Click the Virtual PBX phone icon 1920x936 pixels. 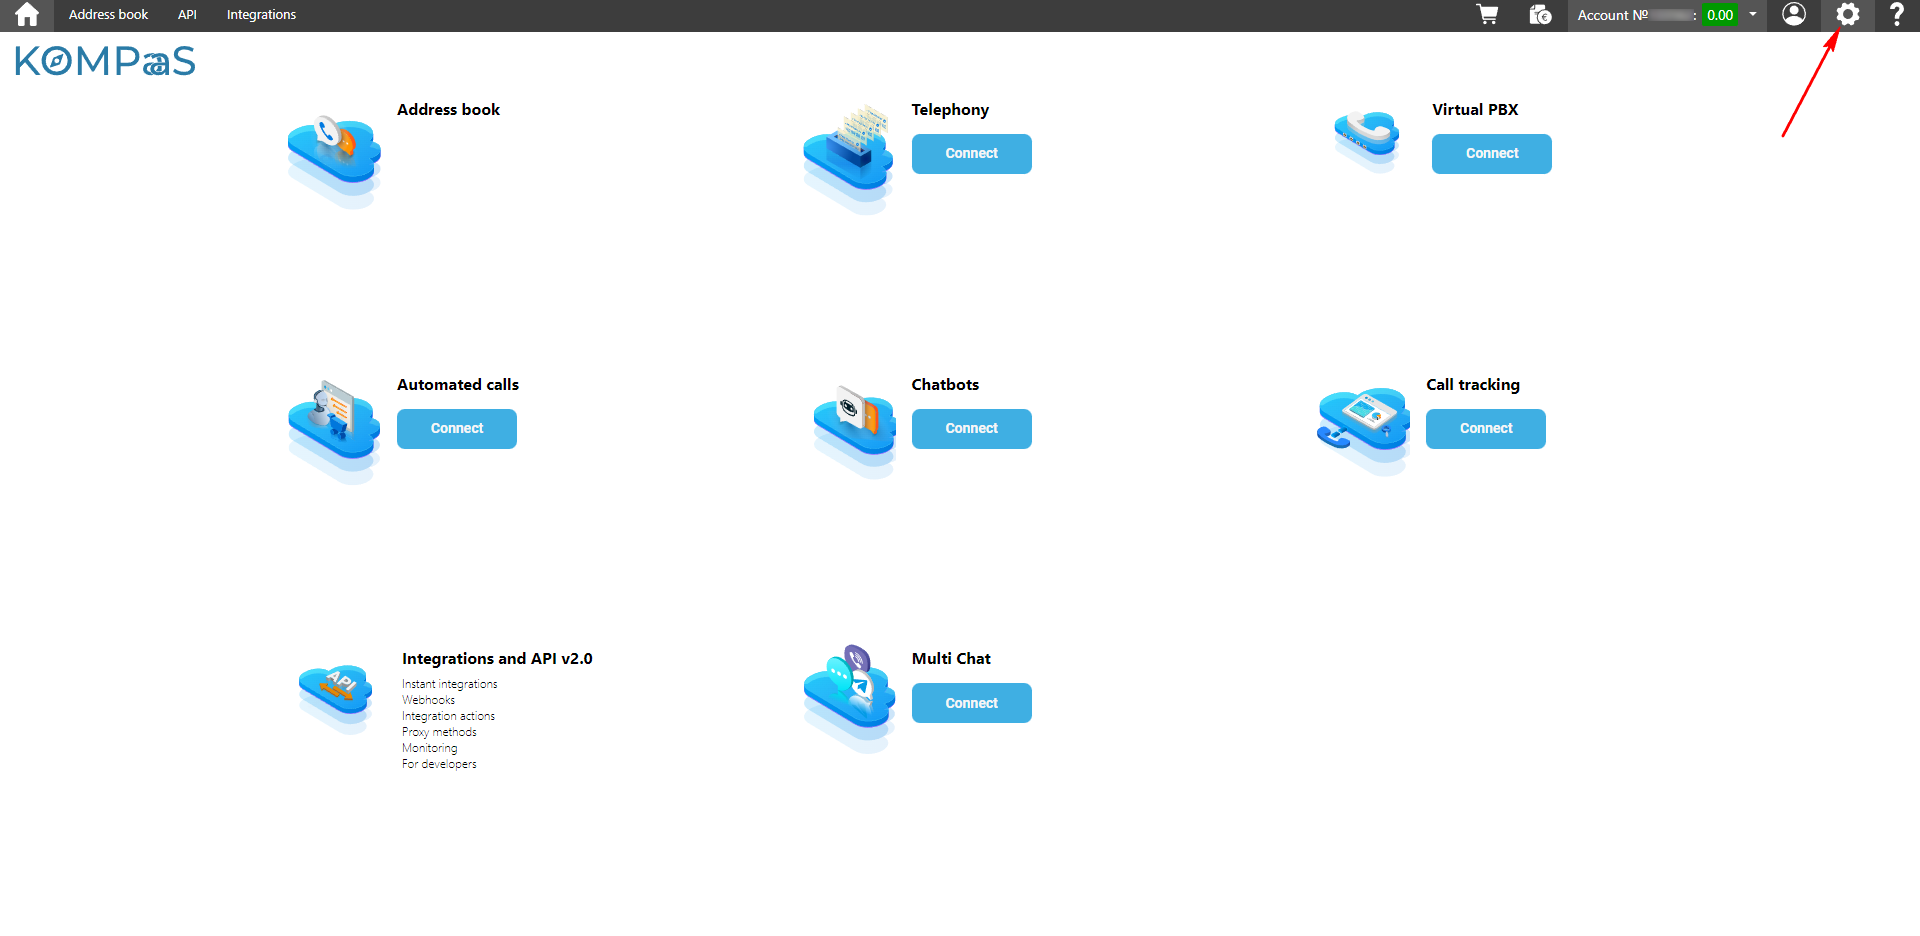(1366, 140)
